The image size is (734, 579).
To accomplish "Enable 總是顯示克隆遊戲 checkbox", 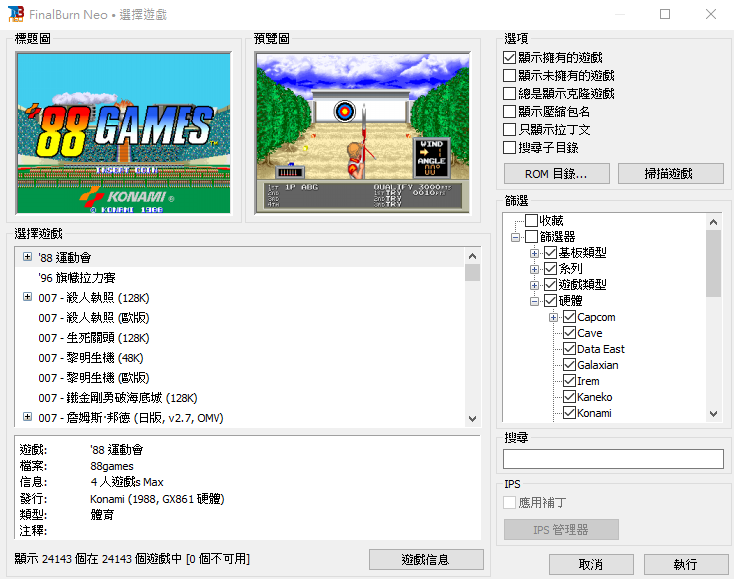I will pos(509,93).
